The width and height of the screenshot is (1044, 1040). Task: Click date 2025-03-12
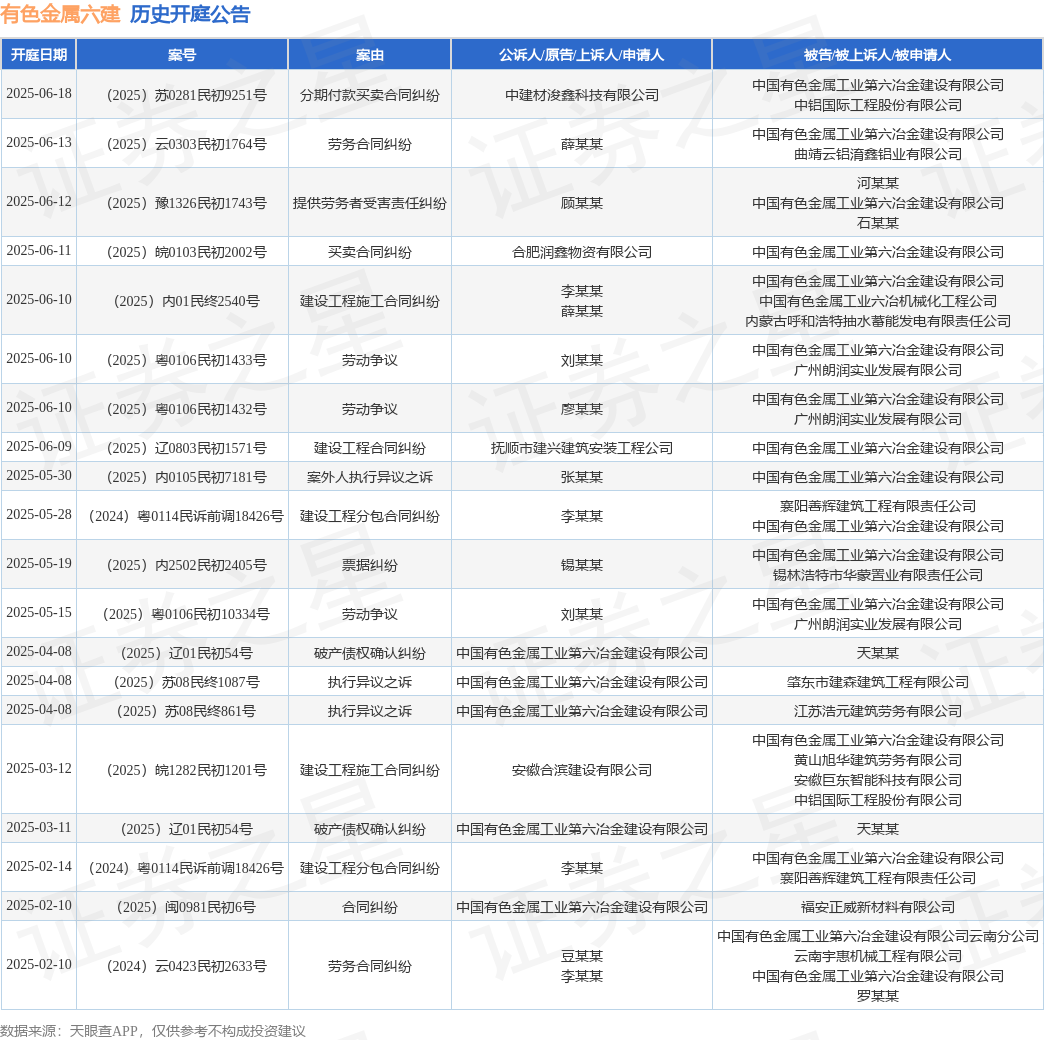(x=39, y=769)
